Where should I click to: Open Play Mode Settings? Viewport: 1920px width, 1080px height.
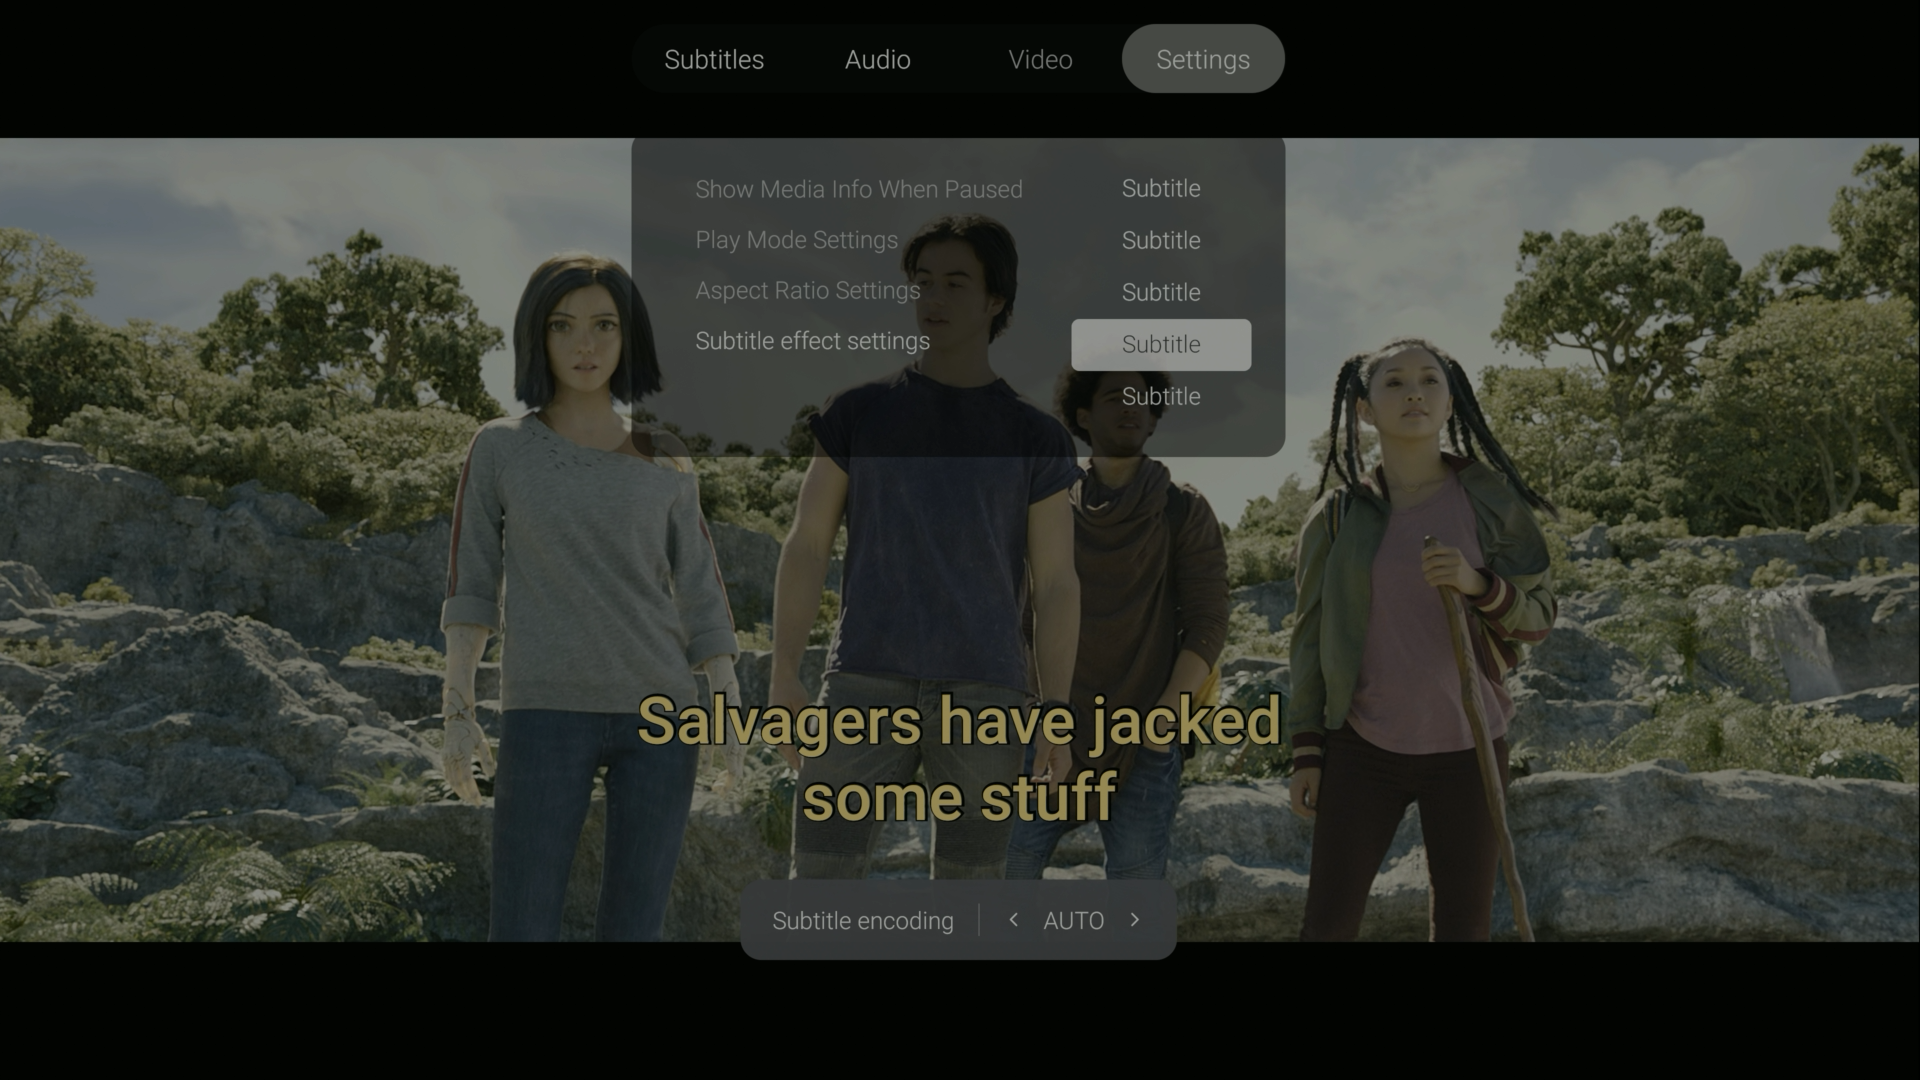click(796, 240)
